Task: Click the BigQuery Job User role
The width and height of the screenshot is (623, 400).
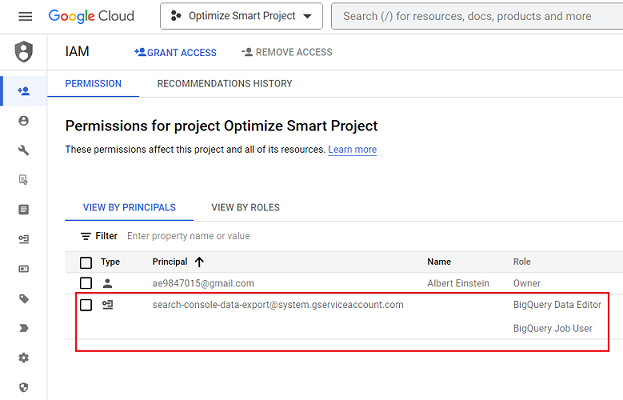Action: (552, 329)
